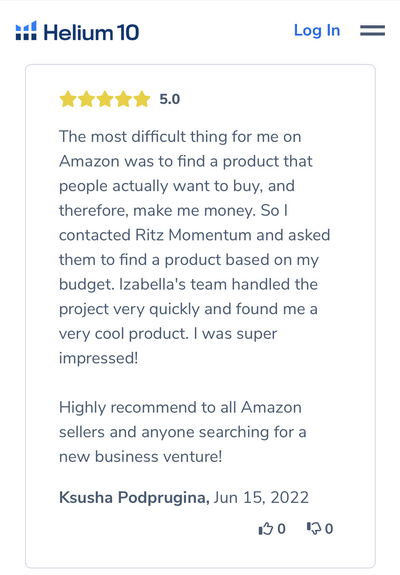The width and height of the screenshot is (400, 575).
Task: Click the first yellow rating star
Action: pos(68,99)
